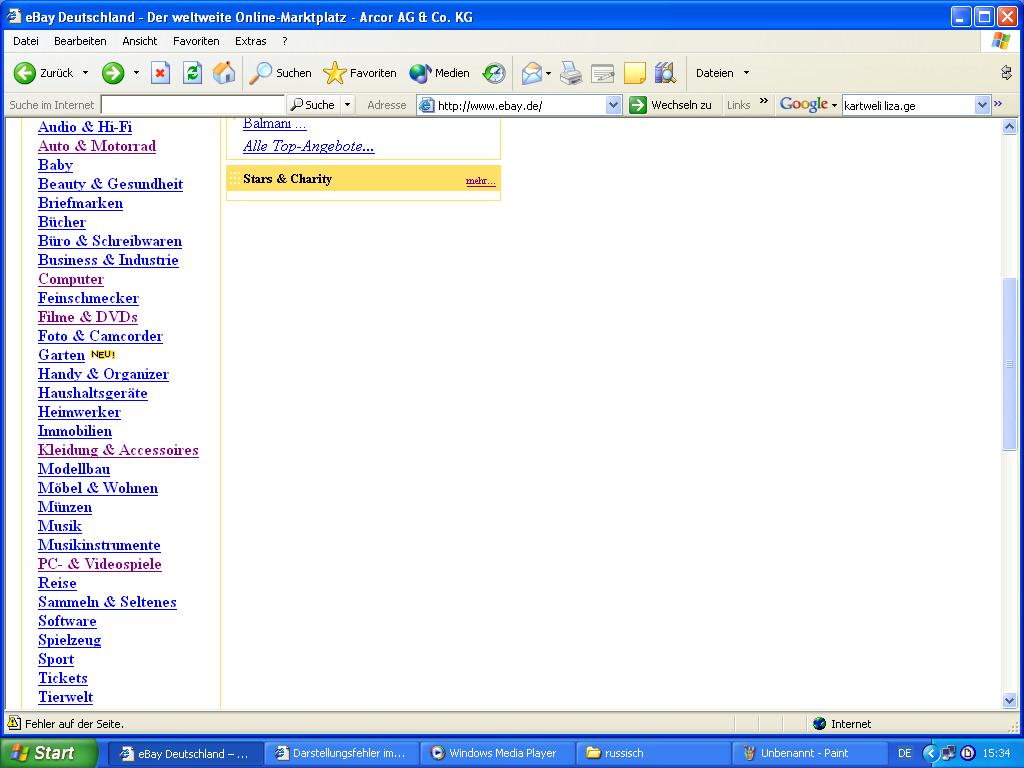Click the Internet zone globe icon

820,723
